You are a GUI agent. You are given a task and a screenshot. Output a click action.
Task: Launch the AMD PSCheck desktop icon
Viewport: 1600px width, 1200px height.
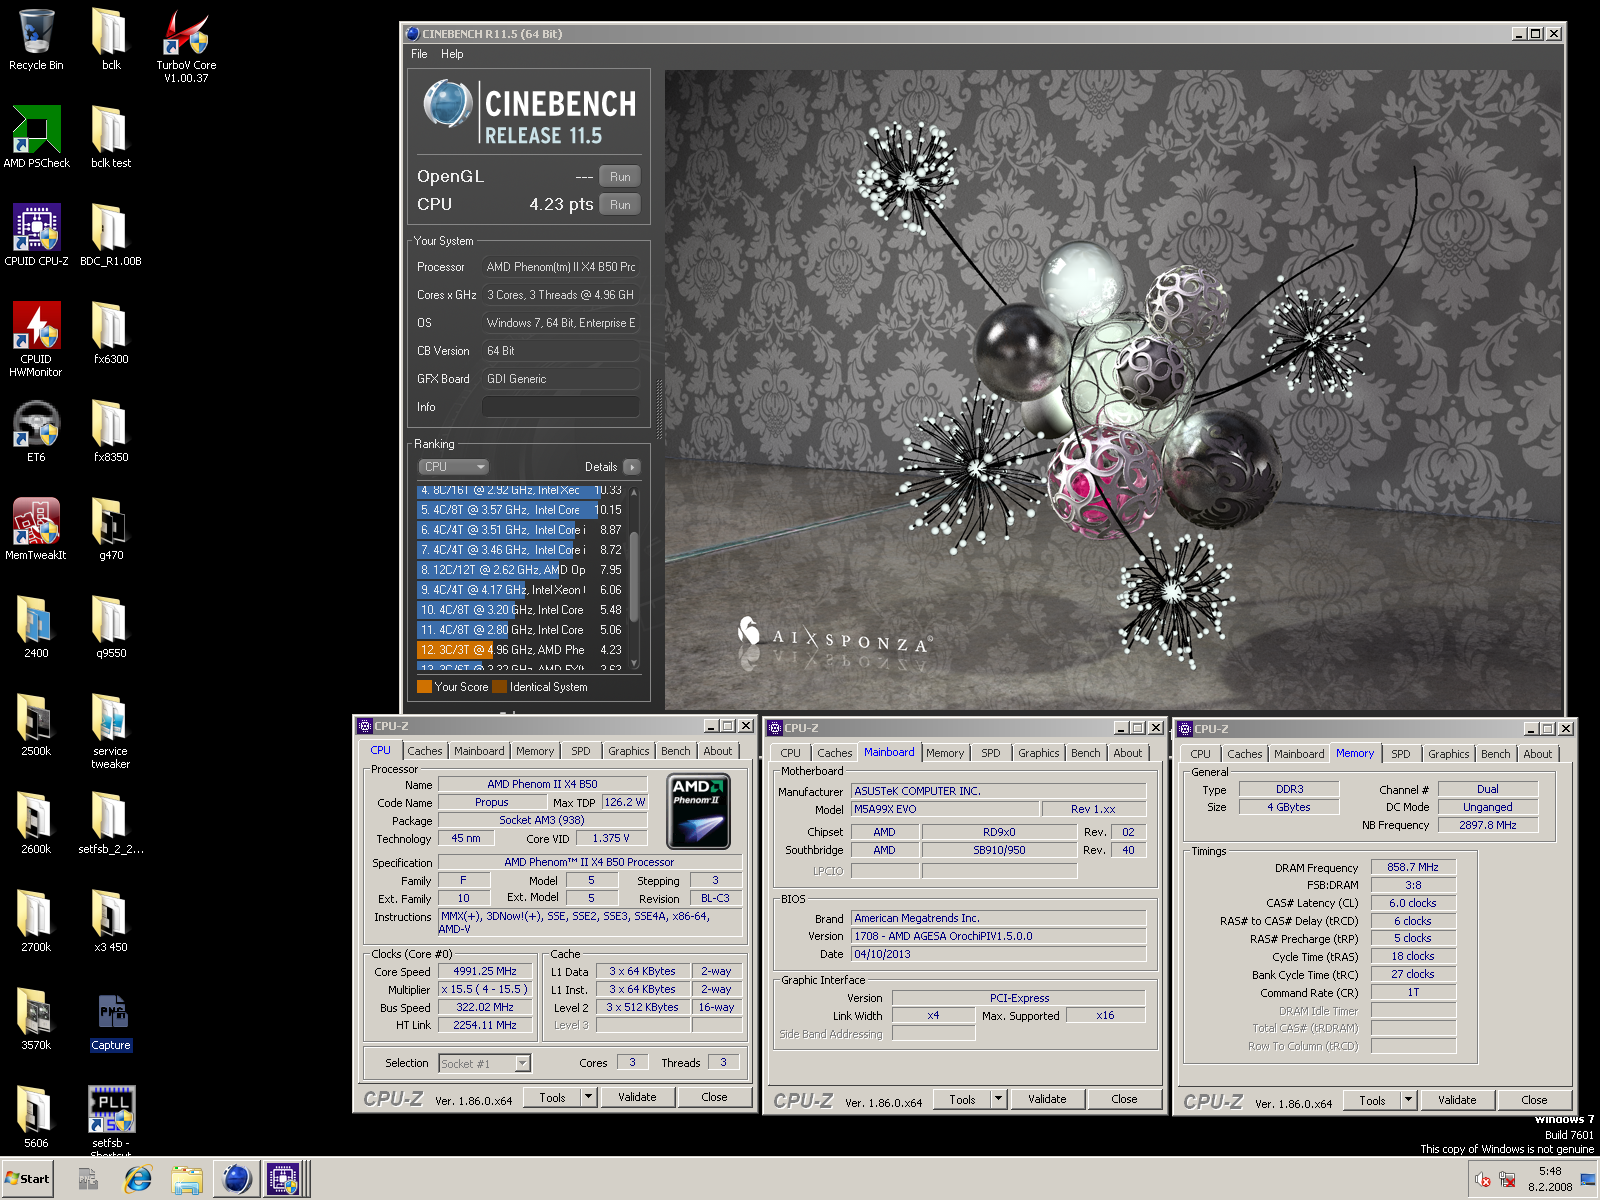pyautogui.click(x=36, y=137)
